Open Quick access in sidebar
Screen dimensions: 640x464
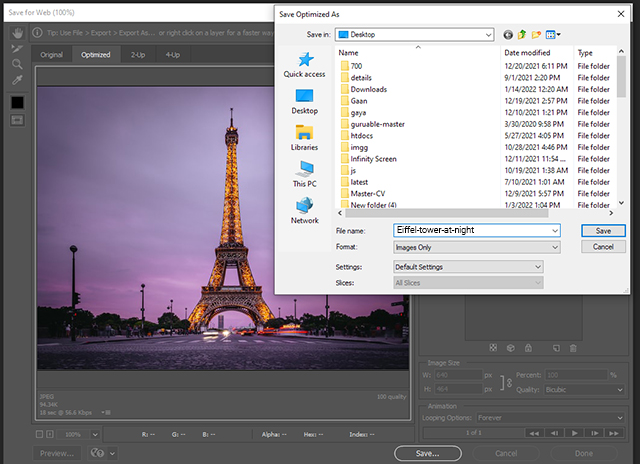[304, 65]
